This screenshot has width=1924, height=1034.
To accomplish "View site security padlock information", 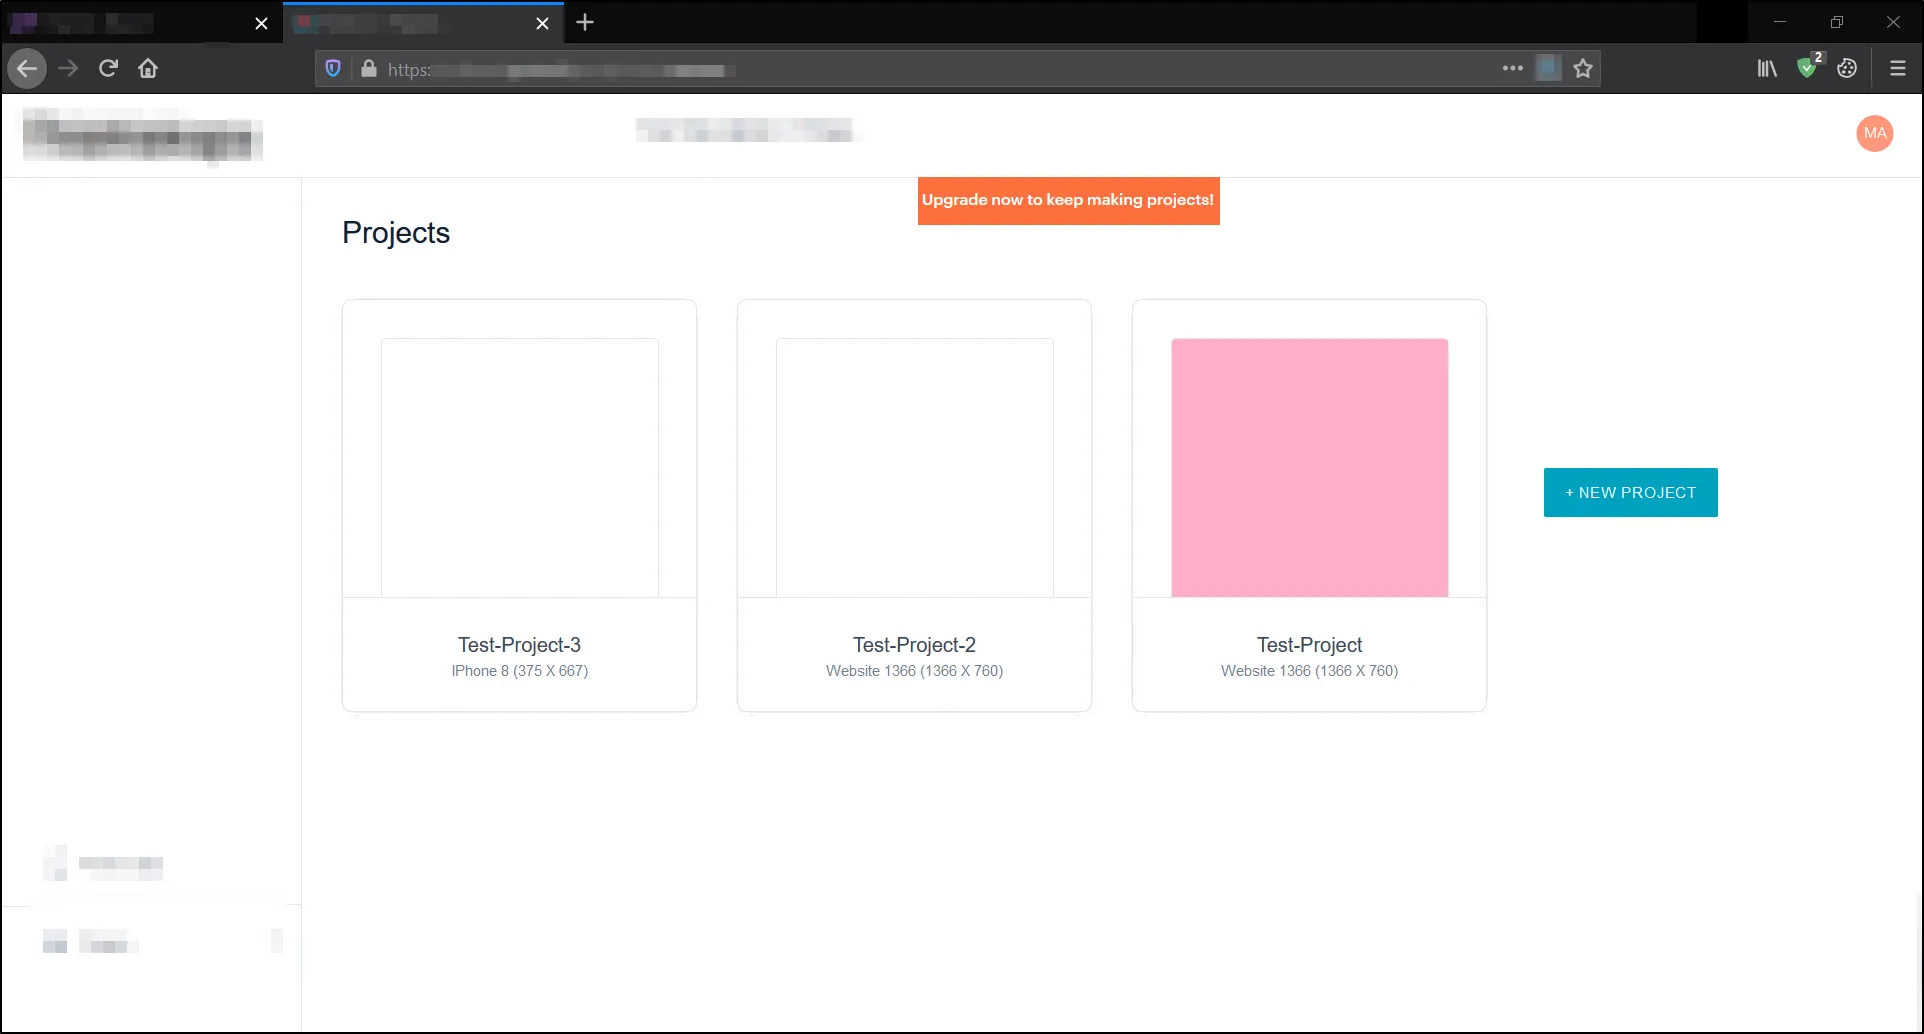I will 369,68.
